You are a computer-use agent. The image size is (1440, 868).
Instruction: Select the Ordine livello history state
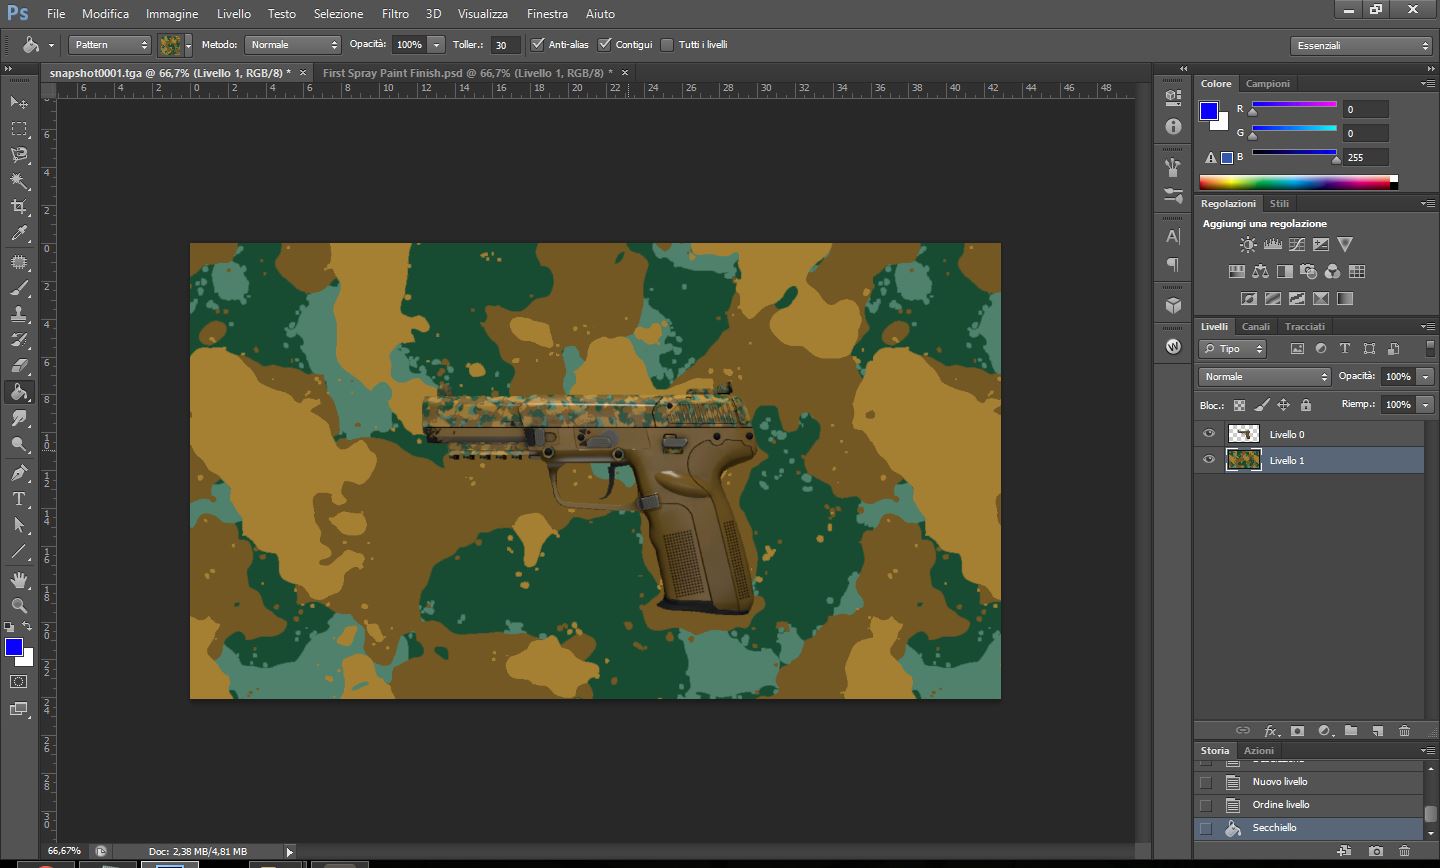click(1281, 805)
